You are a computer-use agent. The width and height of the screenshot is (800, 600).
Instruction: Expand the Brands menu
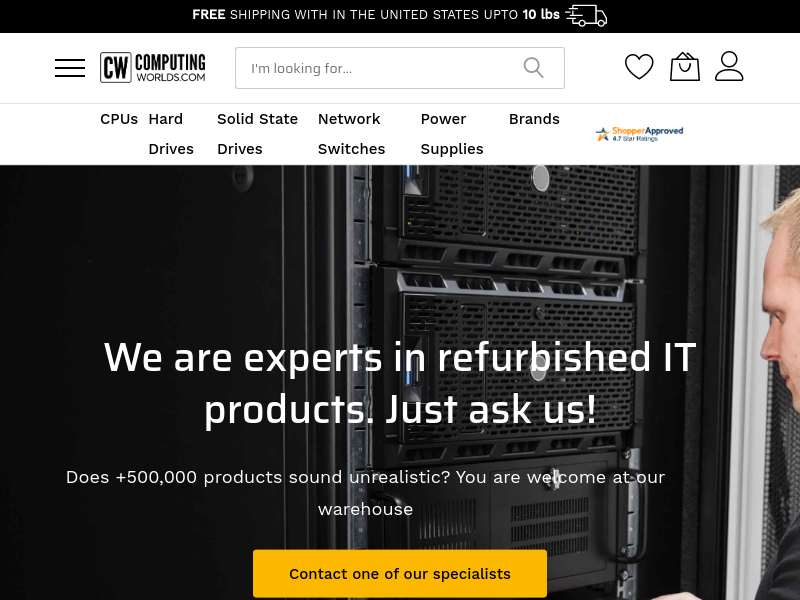(x=534, y=119)
